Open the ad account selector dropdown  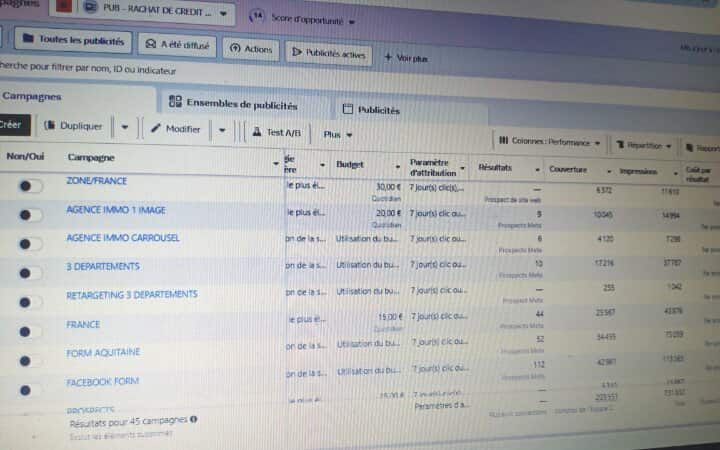pyautogui.click(x=159, y=11)
